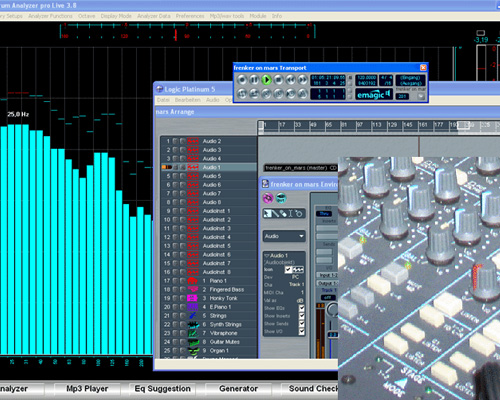Open the Audio menu in Logic Platinum
This screenshot has height=400, width=500.
coord(213,100)
